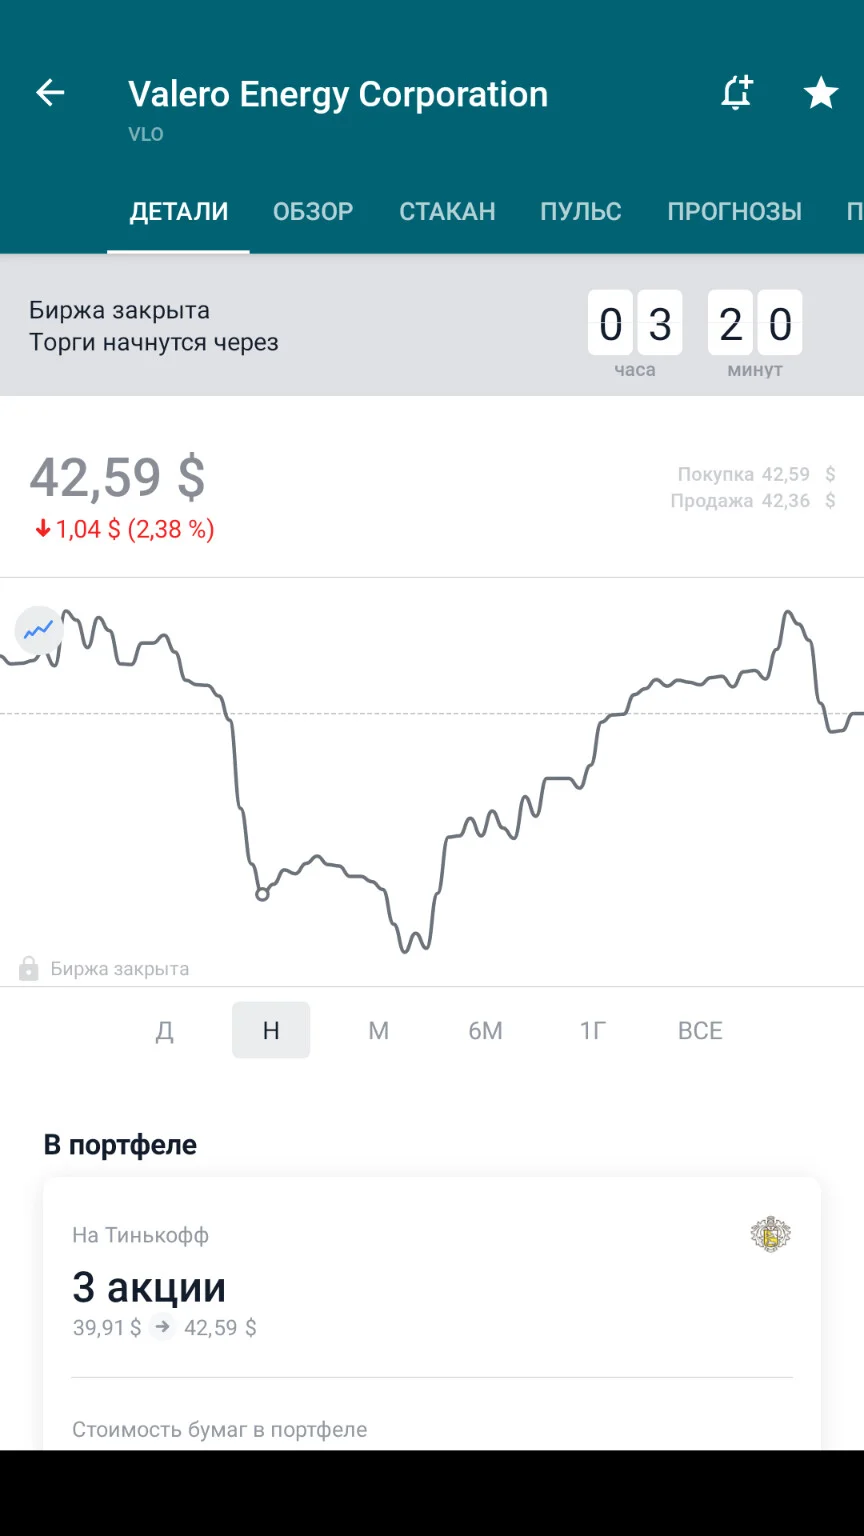Tap the back arrow icon
The width and height of the screenshot is (864, 1536).
click(50, 94)
